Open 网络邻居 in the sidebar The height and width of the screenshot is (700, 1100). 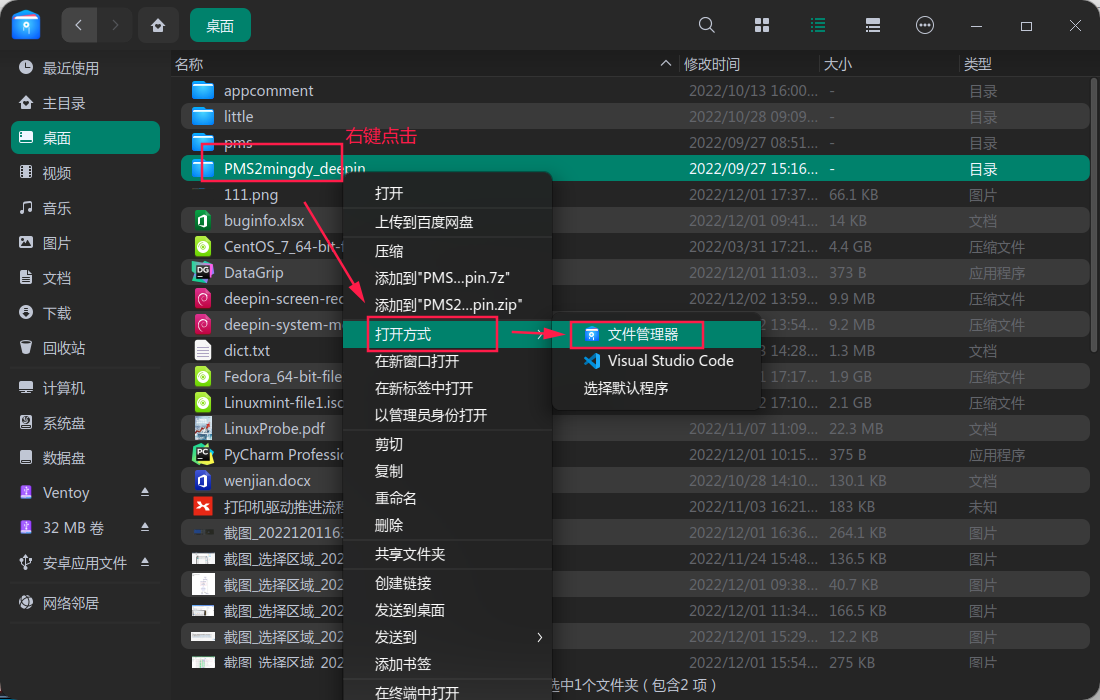click(86, 603)
